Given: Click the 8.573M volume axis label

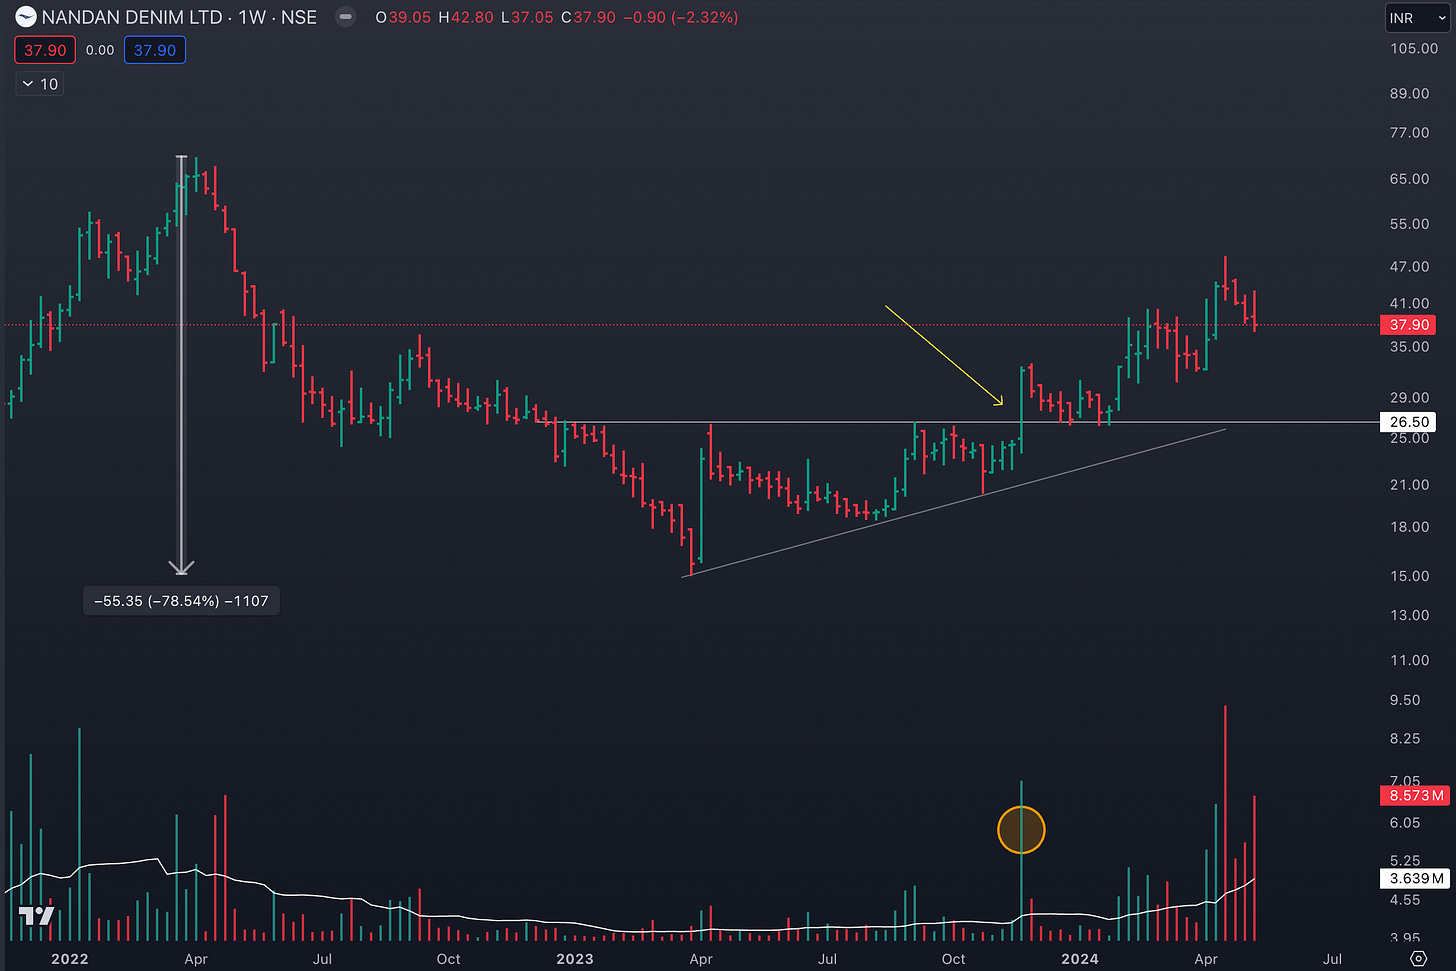Looking at the screenshot, I should click(1415, 795).
